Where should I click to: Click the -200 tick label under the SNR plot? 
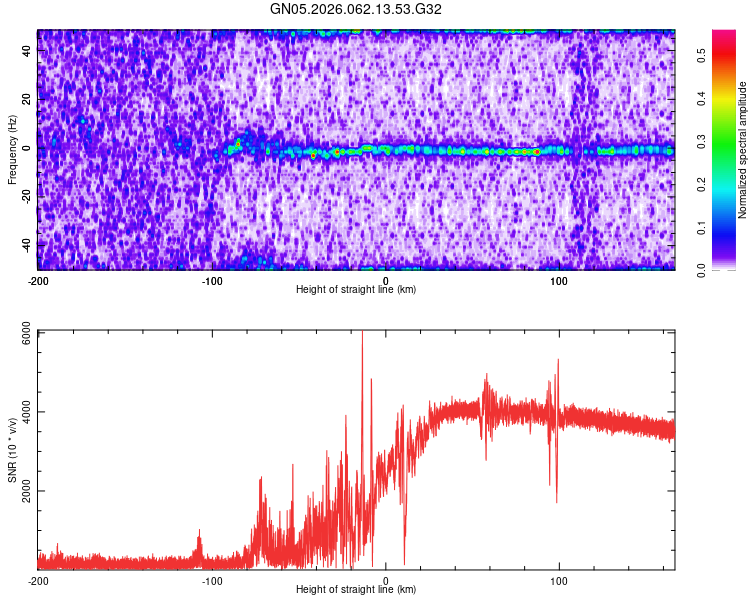coord(38,581)
